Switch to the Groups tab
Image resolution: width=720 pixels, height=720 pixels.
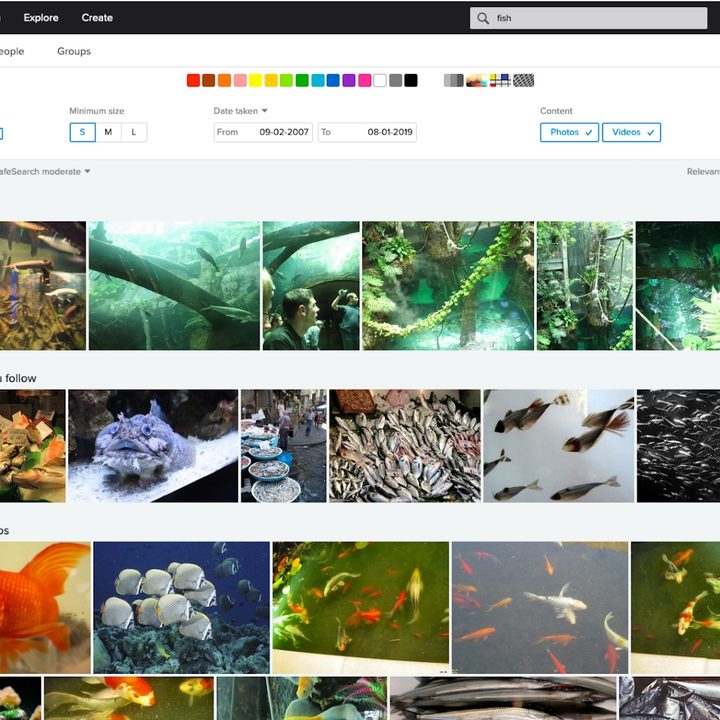(74, 51)
